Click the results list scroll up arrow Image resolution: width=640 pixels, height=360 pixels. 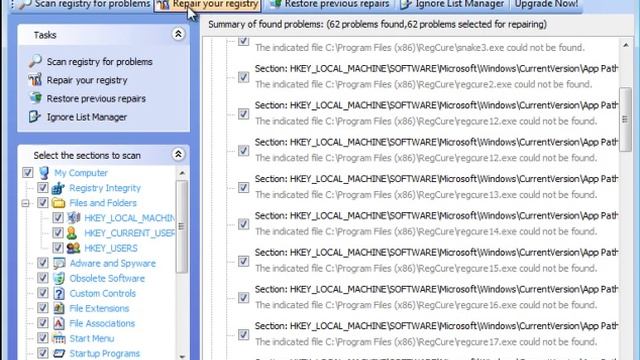coord(625,45)
